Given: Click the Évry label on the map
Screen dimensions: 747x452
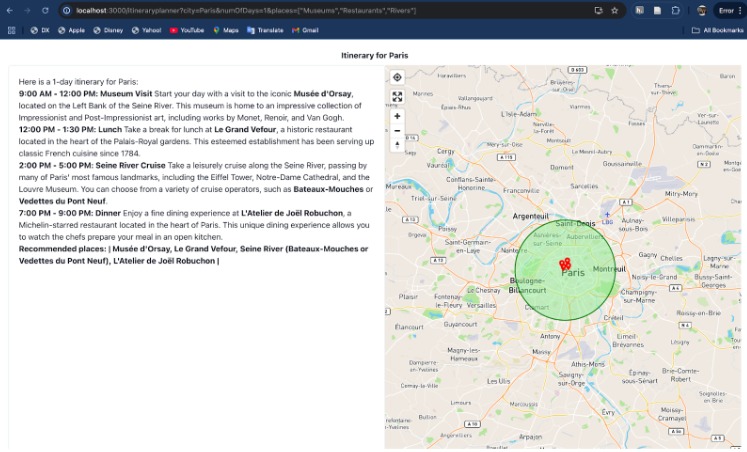Looking at the screenshot, I should click(608, 412).
